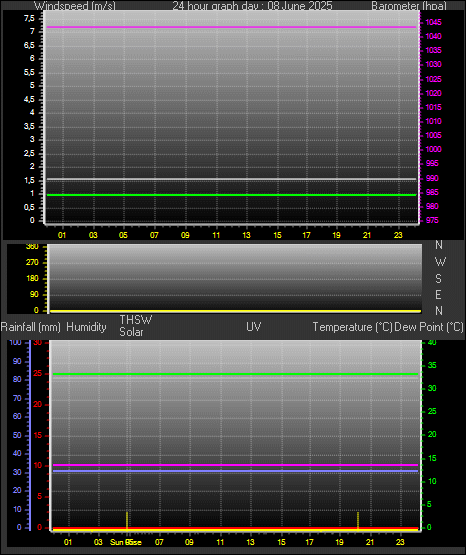Click the Temperature (°C) label
Viewport: 466px width, 555px height.
click(352, 327)
